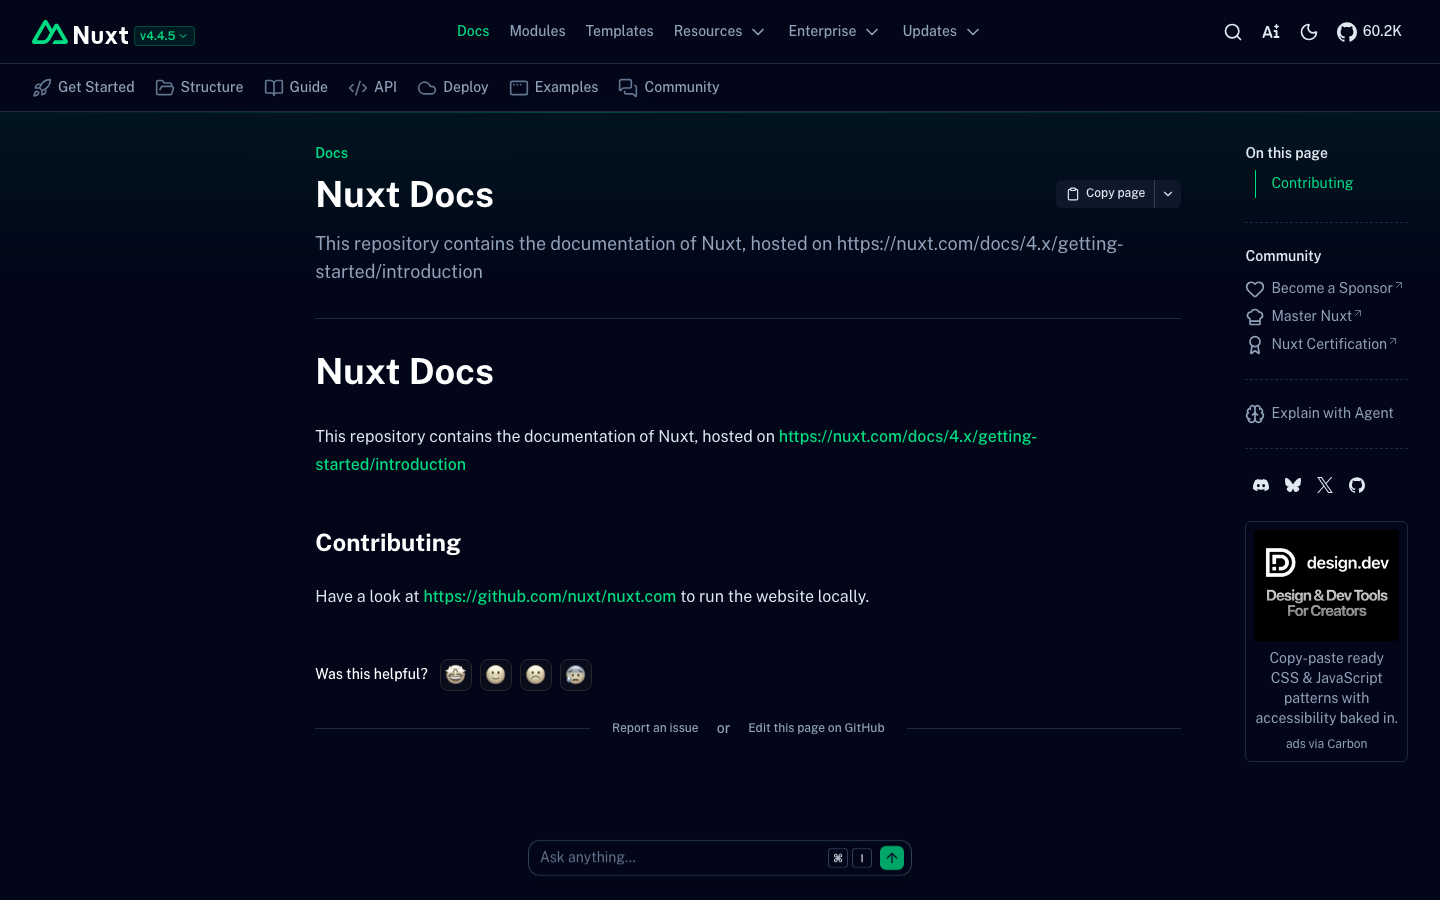
Task: Toggle dark mode moon icon
Action: (1309, 32)
